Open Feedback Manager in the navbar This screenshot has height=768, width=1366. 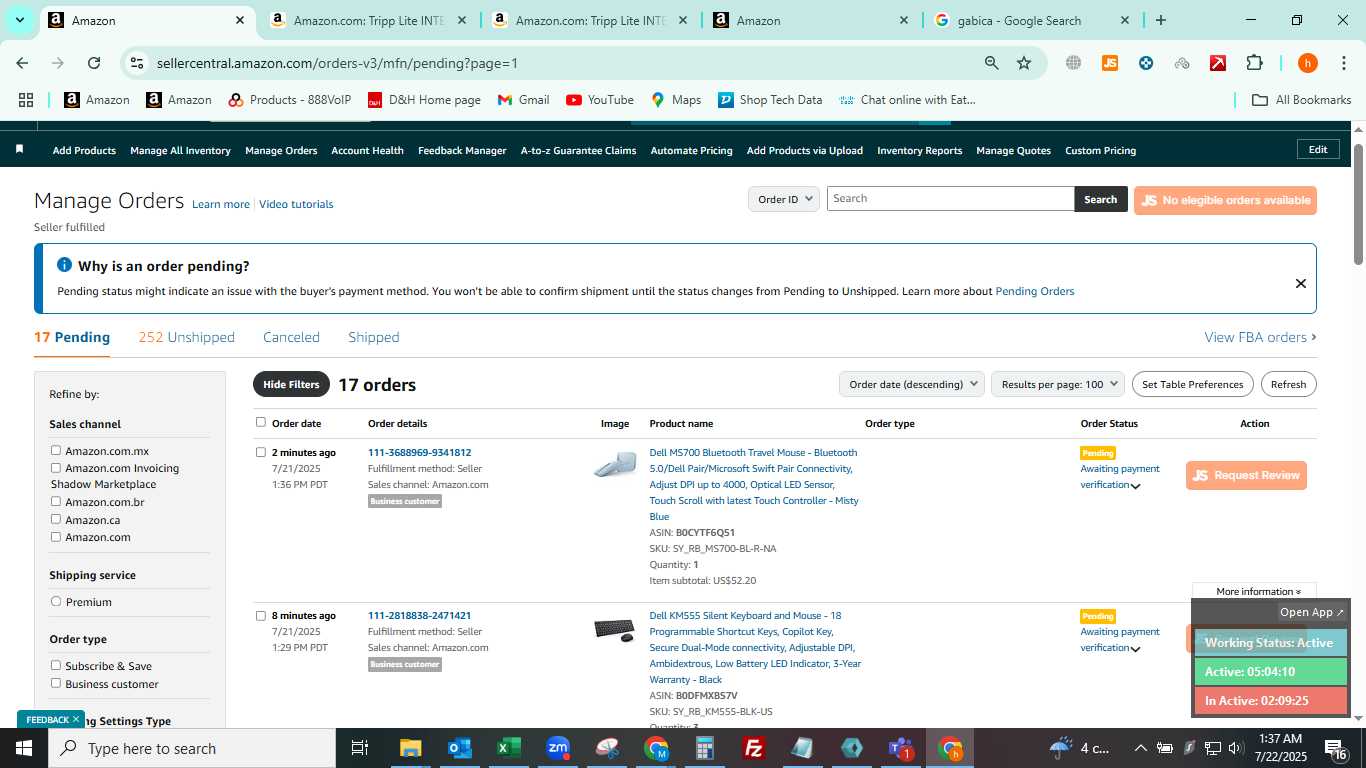point(462,150)
